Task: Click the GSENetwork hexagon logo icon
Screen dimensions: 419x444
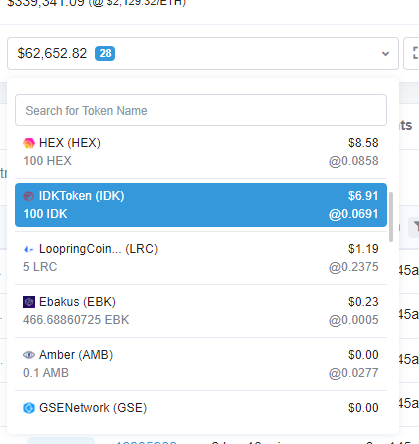Action: (29, 408)
